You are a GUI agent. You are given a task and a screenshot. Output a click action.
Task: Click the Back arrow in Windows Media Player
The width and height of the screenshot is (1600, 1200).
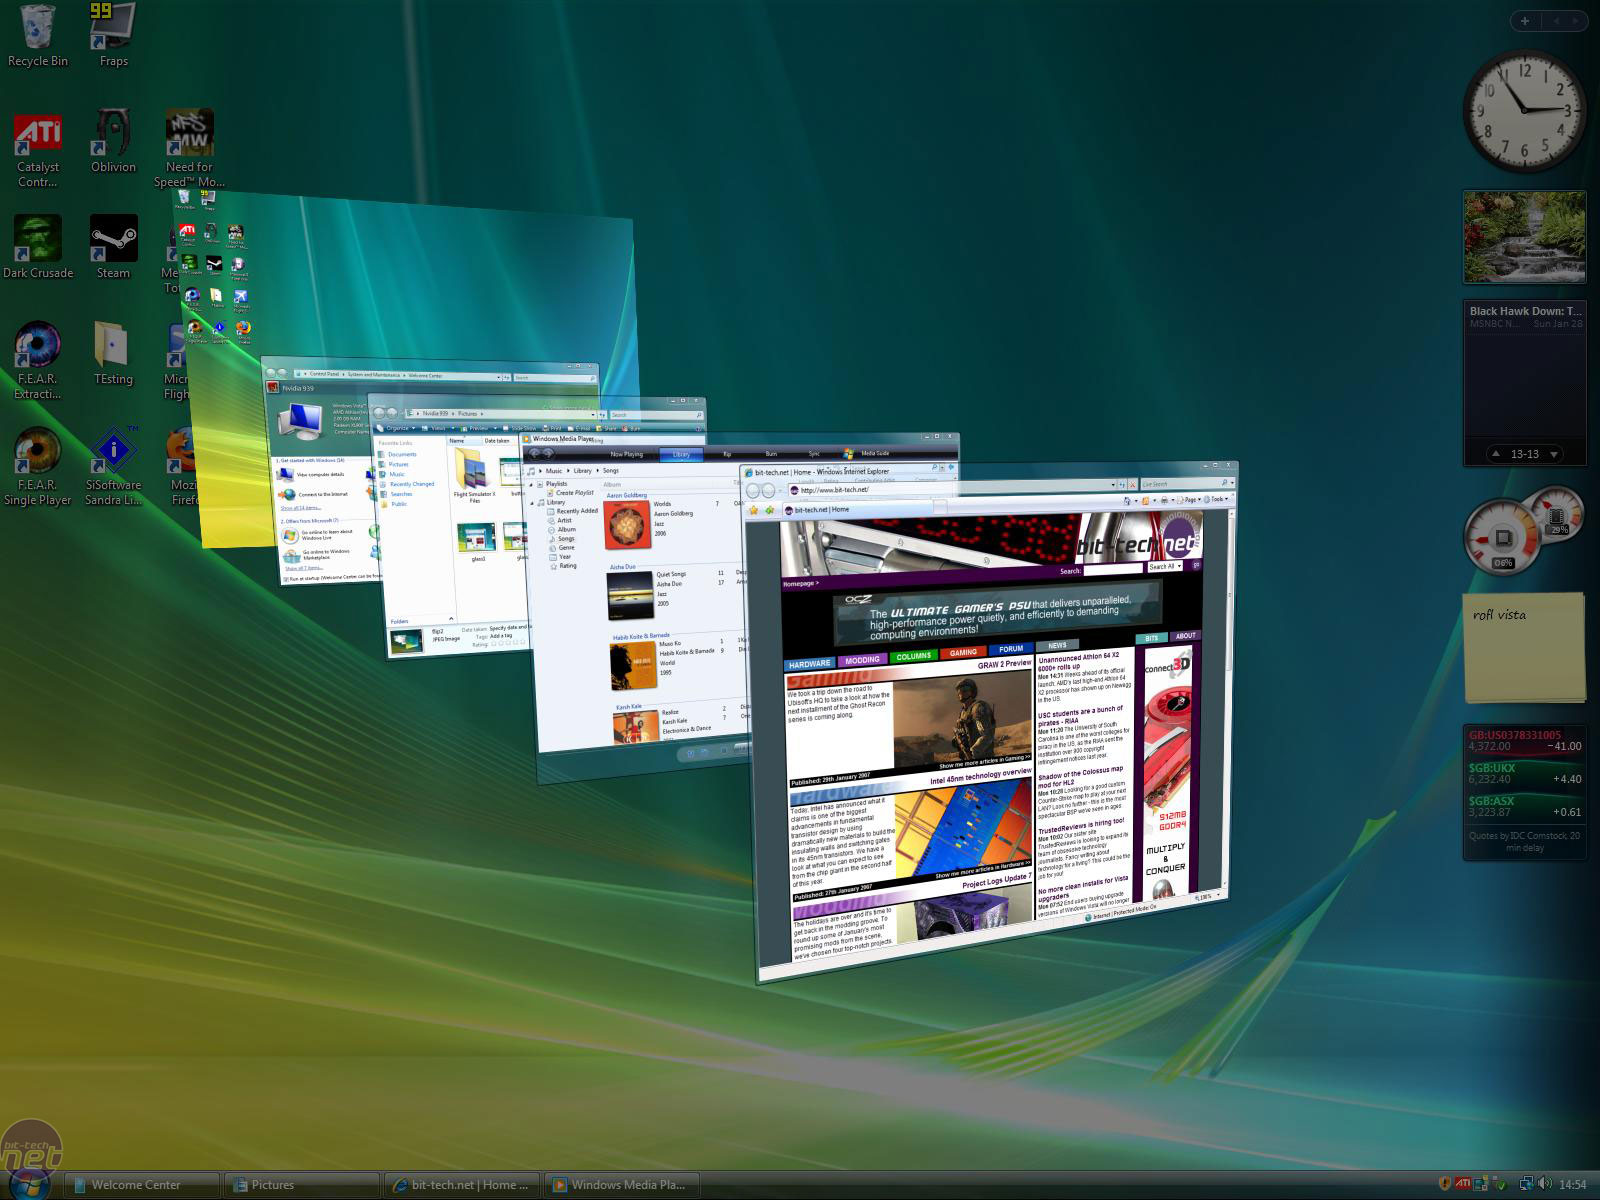(534, 453)
